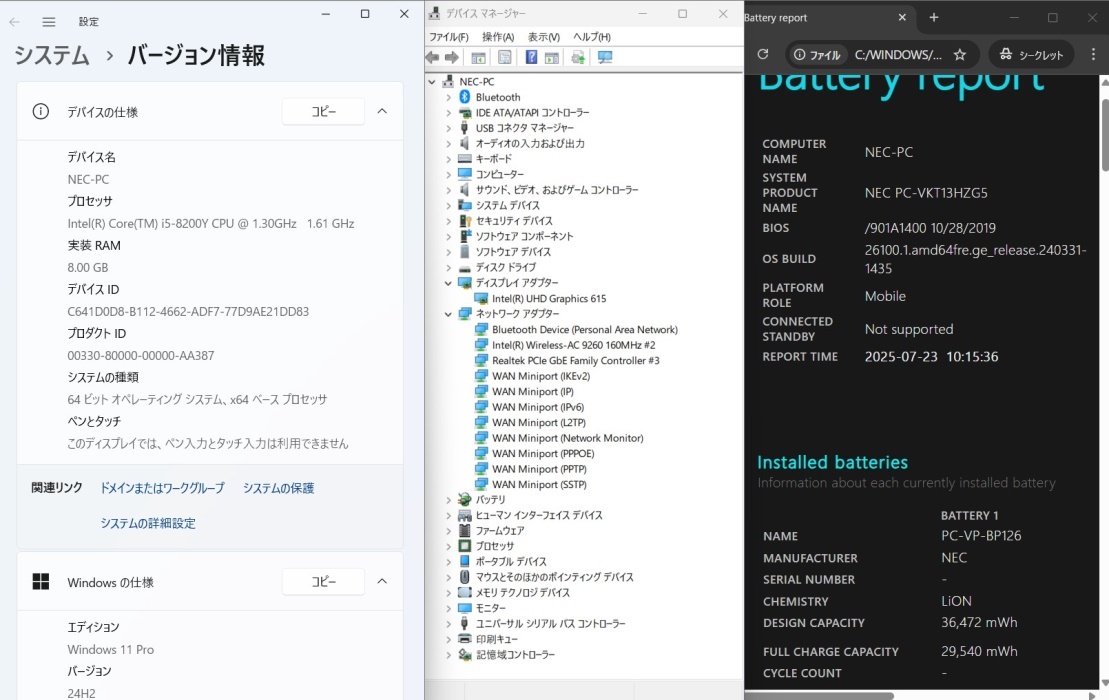The width and height of the screenshot is (1109, 700).
Task: Click the NEC-PC root computer icon in Device Manager
Action: pos(448,81)
